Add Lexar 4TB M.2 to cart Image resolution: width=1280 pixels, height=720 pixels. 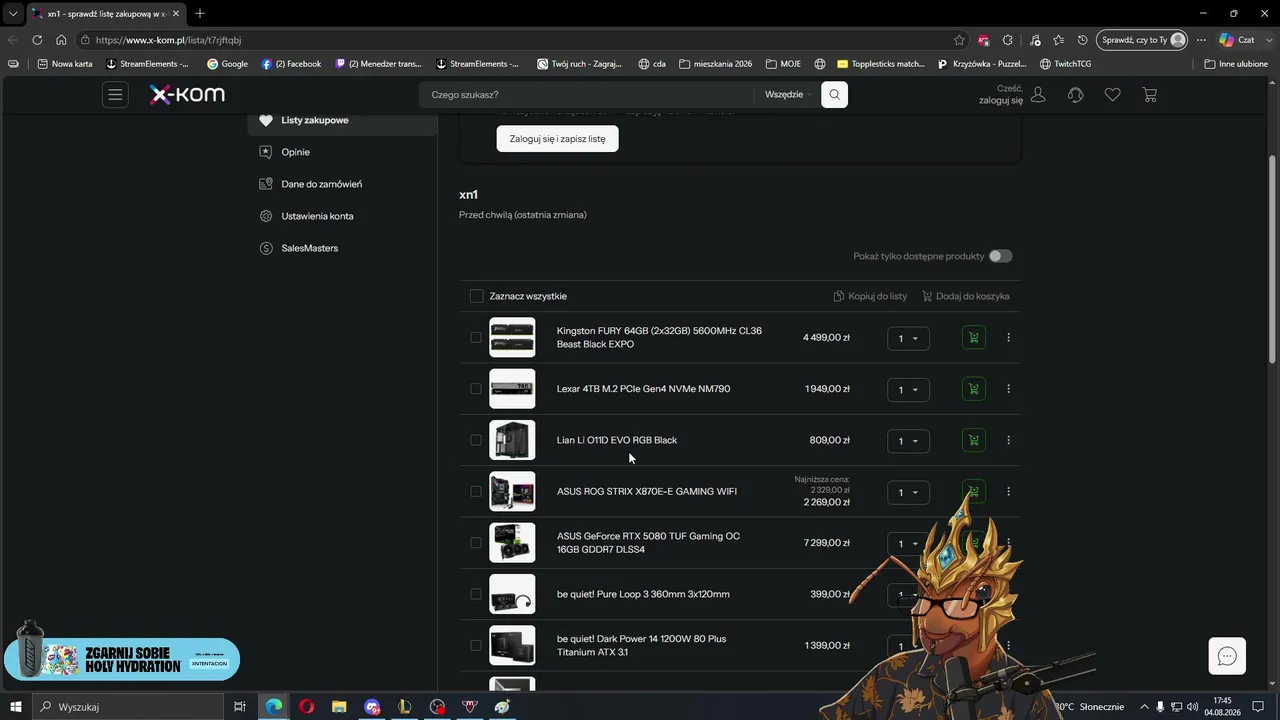[x=973, y=389]
